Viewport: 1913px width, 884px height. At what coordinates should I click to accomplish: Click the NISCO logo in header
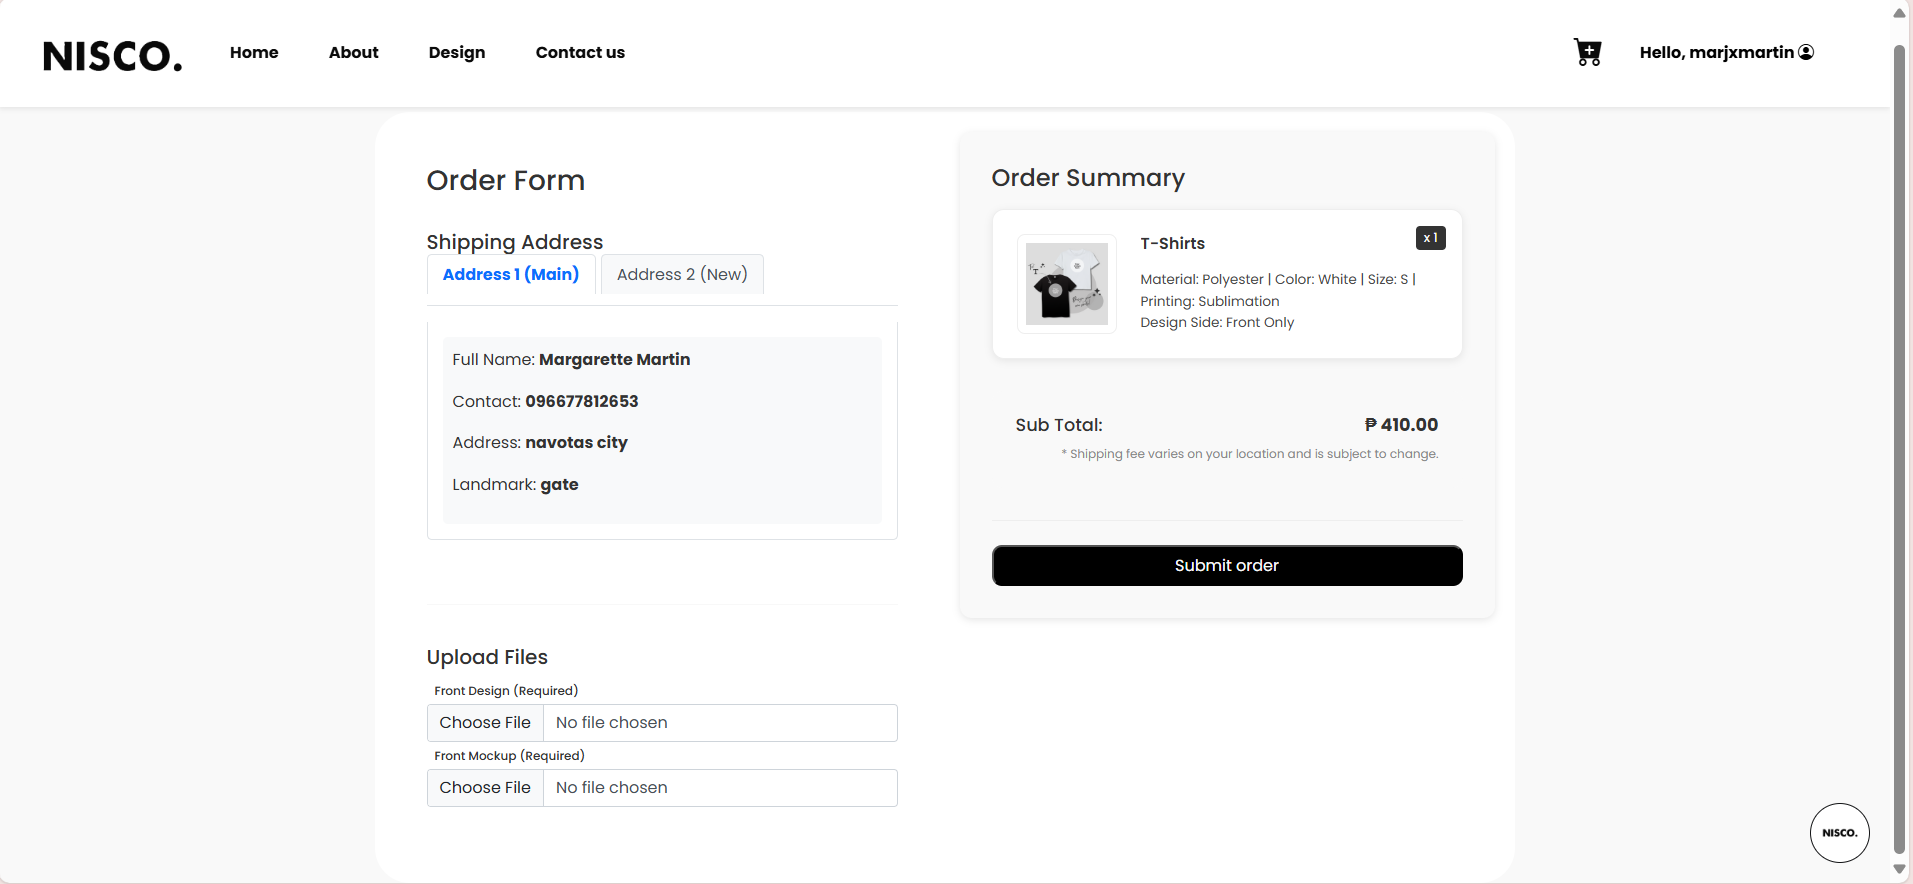[x=113, y=56]
